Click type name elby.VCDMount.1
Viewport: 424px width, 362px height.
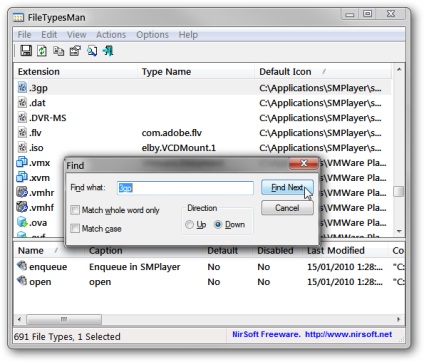tap(179, 148)
